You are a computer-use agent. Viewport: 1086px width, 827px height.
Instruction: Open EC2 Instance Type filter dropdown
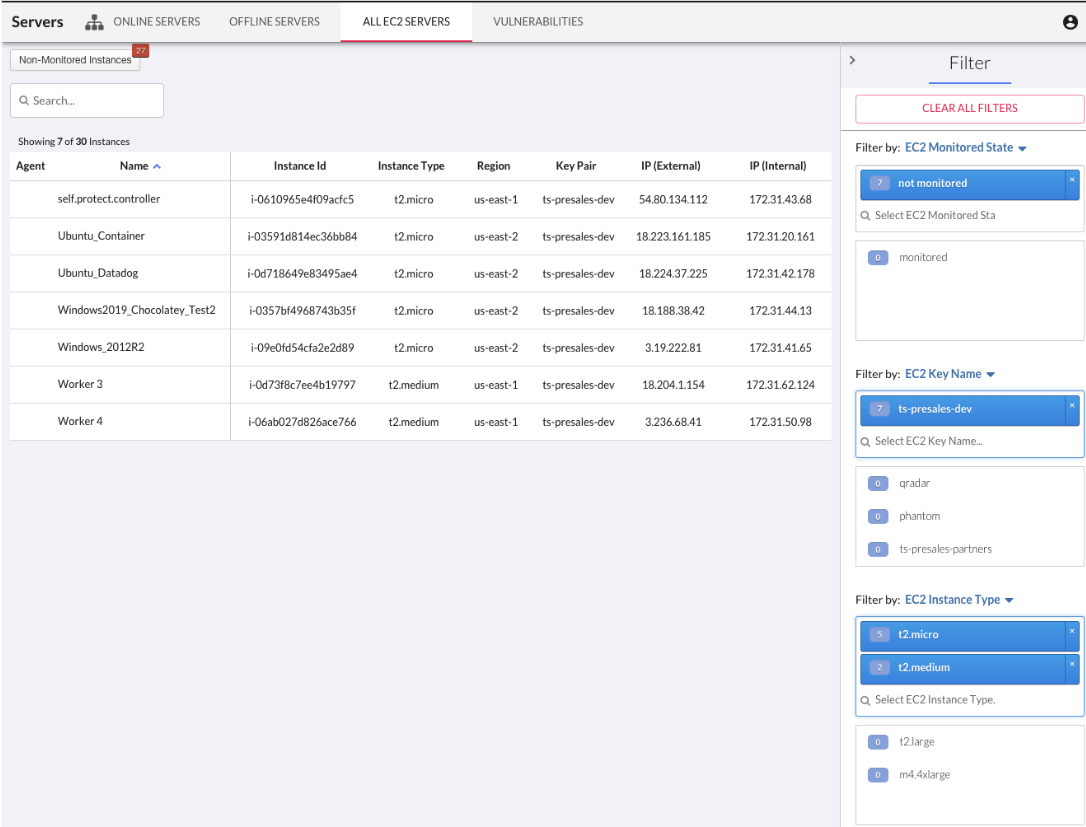pos(959,600)
